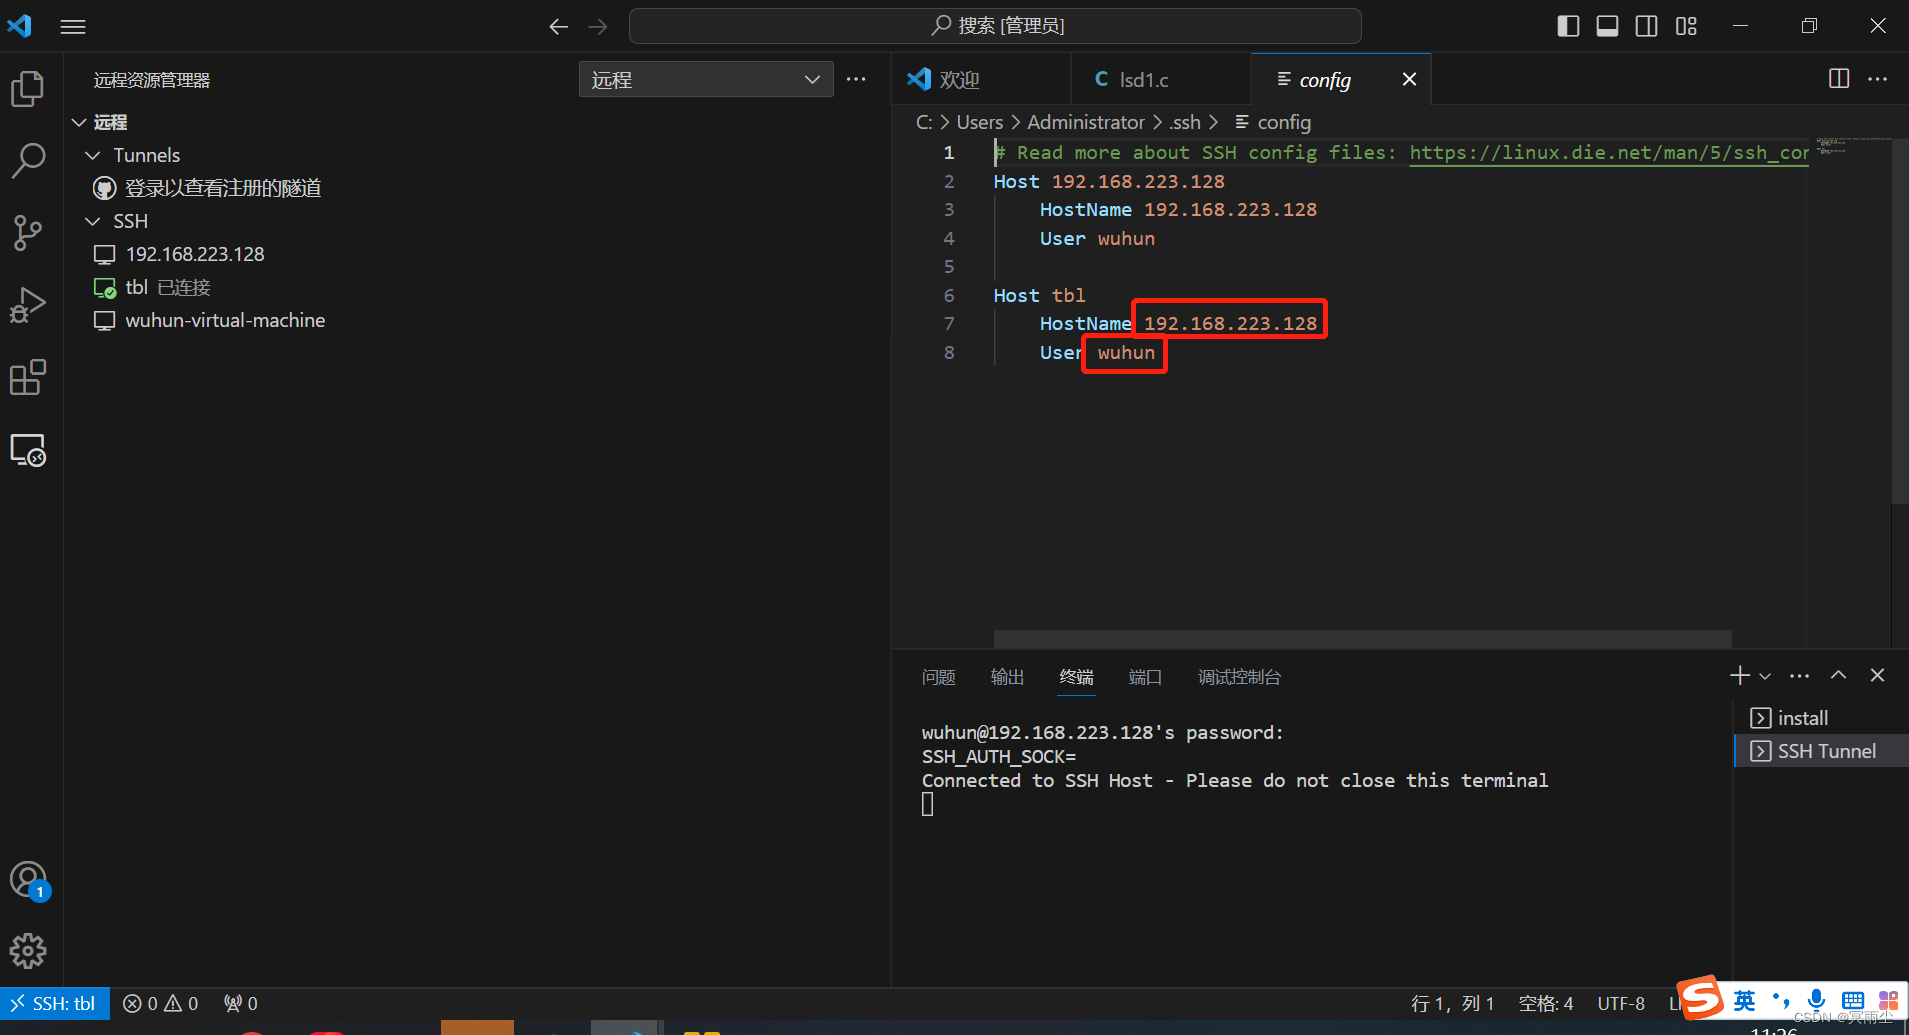This screenshot has width=1909, height=1035.
Task: Collapse the Tunnels section
Action: 93,155
